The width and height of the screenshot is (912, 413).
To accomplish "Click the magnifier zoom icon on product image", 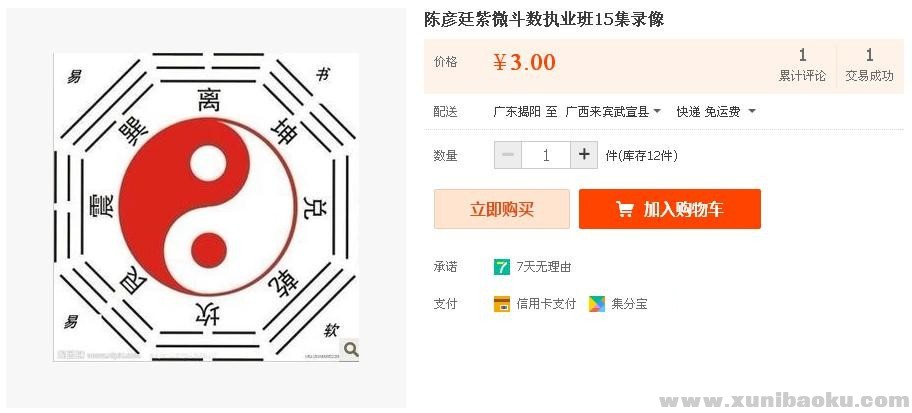I will tap(350, 349).
